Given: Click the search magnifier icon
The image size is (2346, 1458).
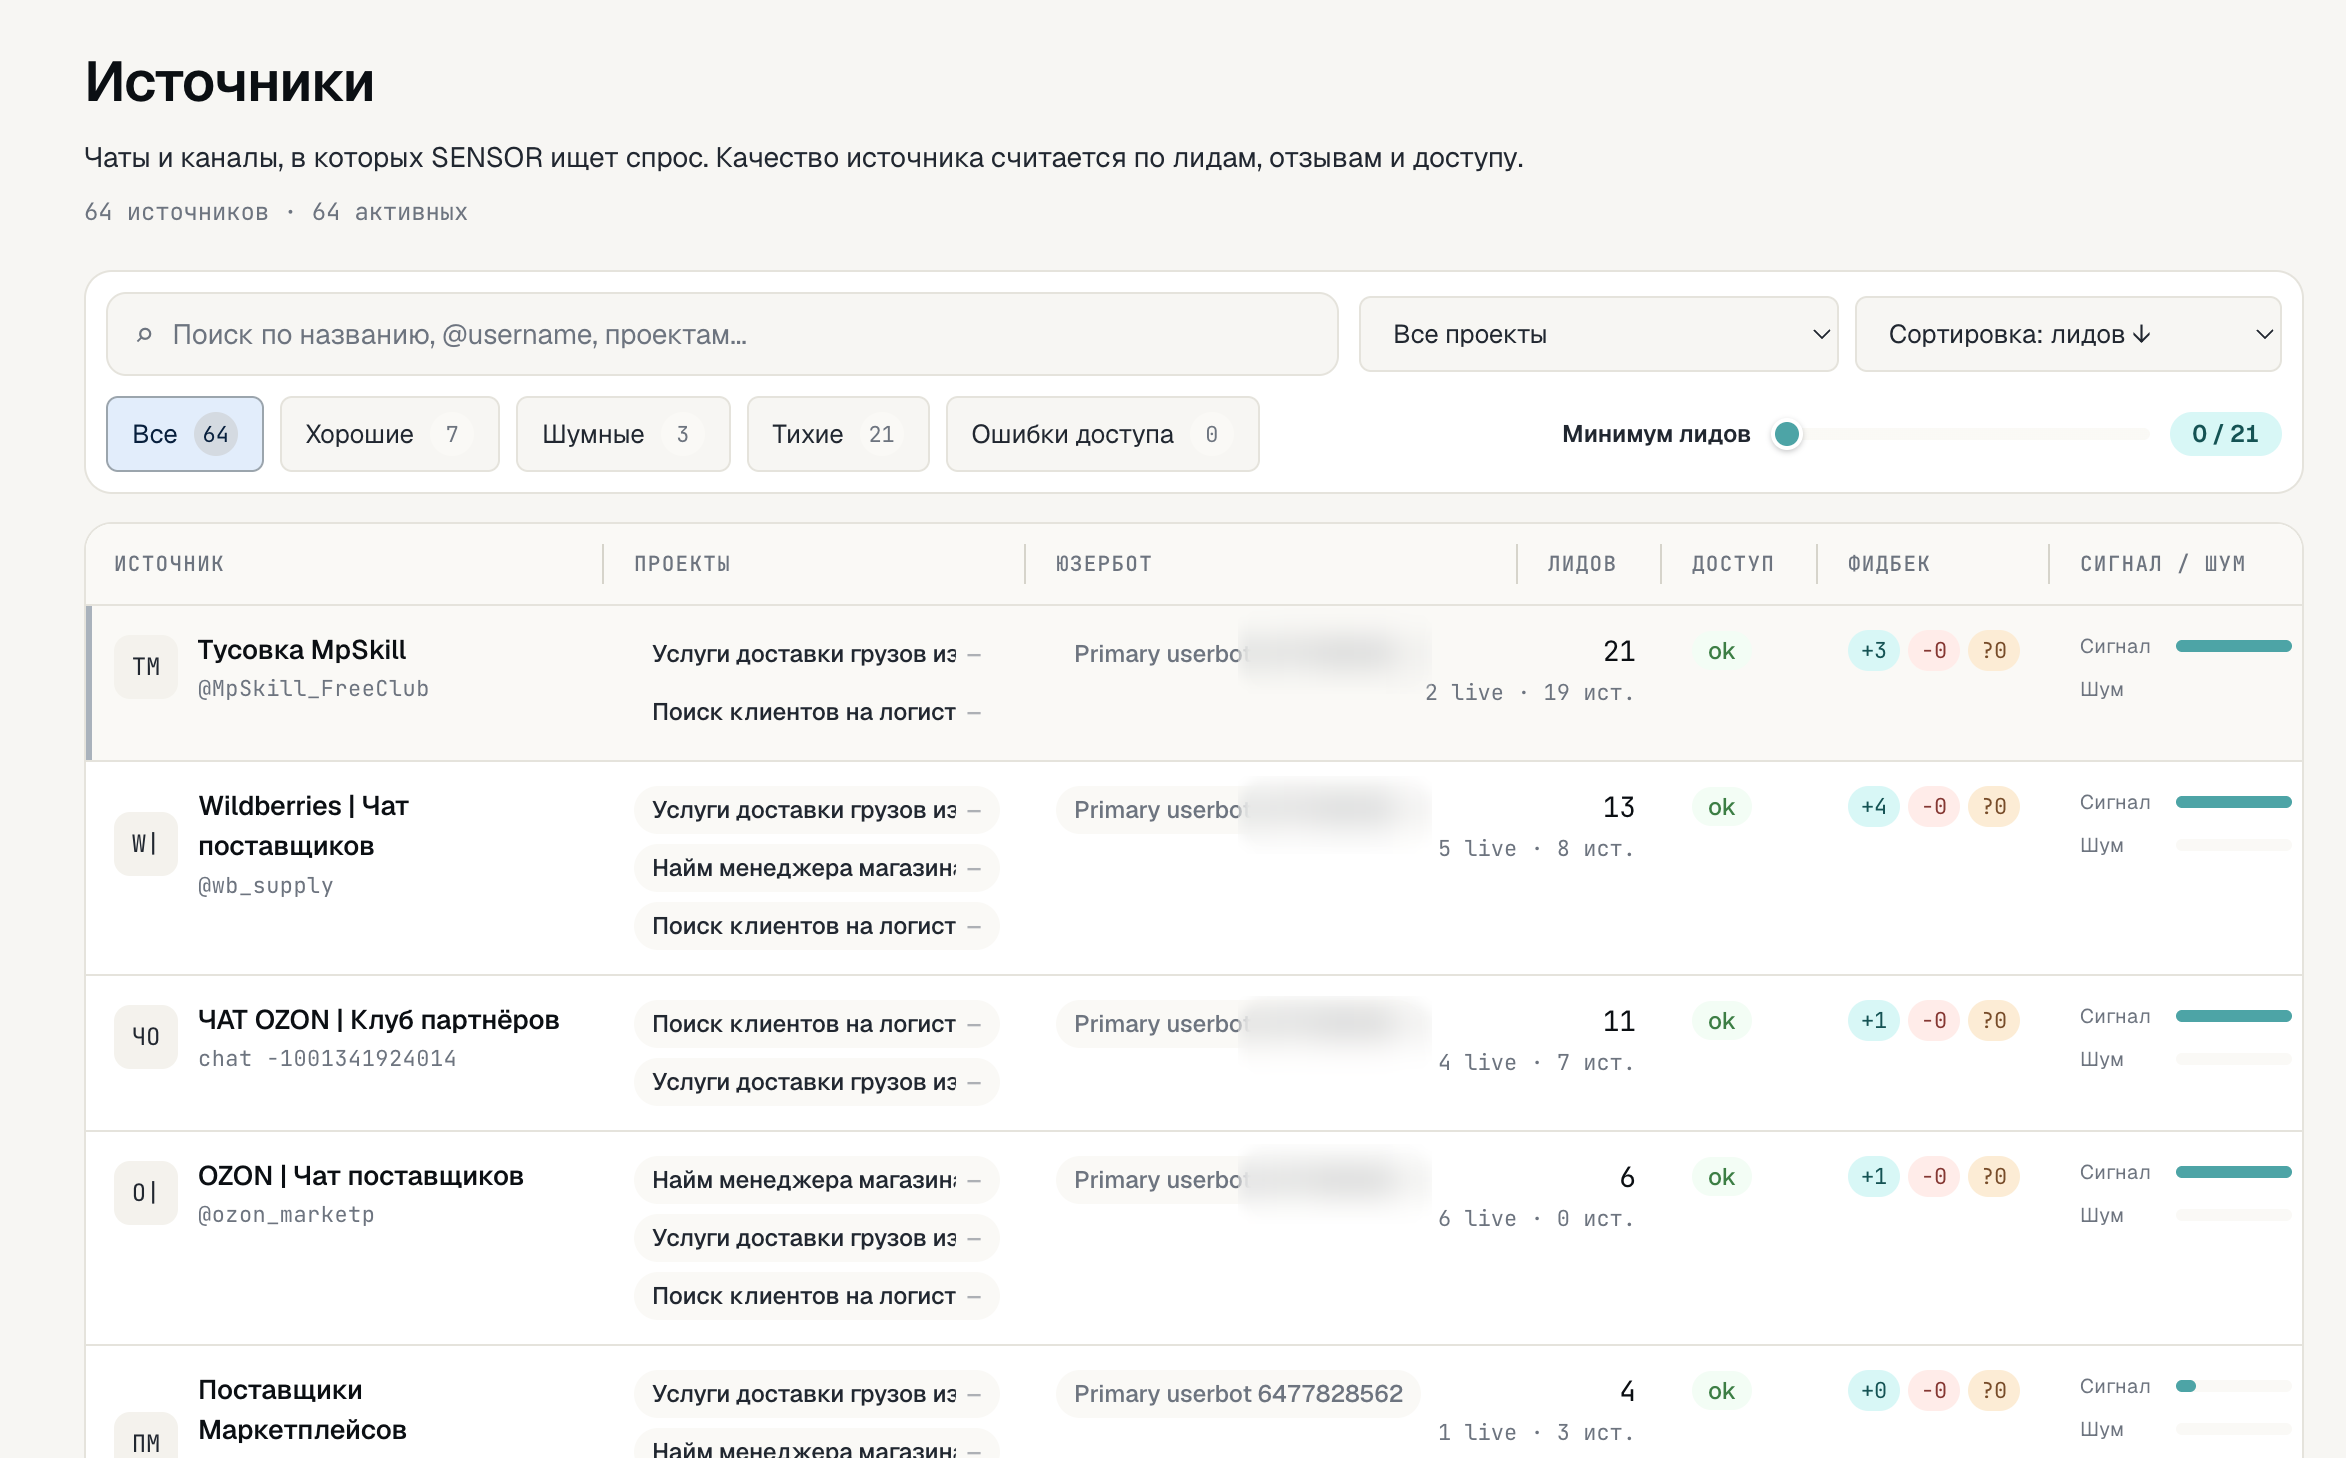Looking at the screenshot, I should tap(144, 334).
